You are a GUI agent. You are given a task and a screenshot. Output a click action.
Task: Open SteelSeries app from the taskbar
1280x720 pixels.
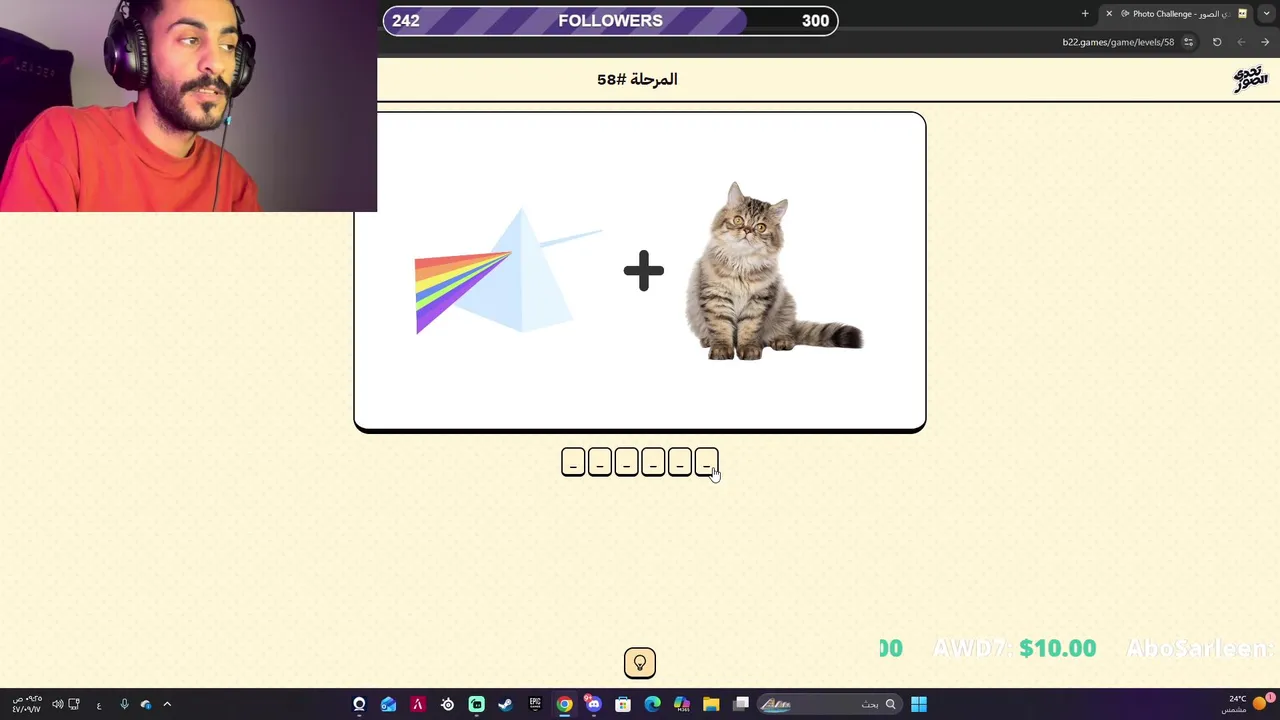click(447, 704)
